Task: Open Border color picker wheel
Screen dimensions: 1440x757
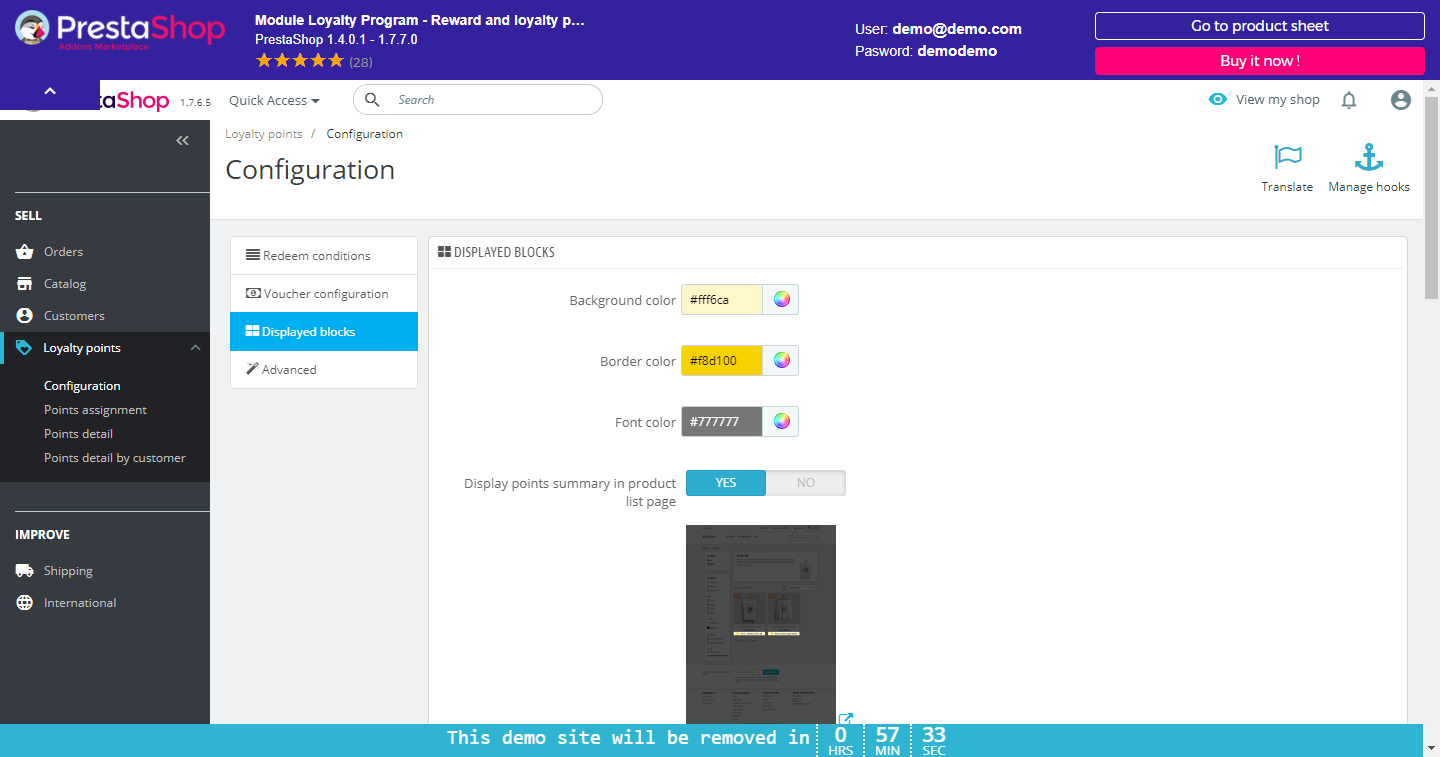Action: (781, 361)
